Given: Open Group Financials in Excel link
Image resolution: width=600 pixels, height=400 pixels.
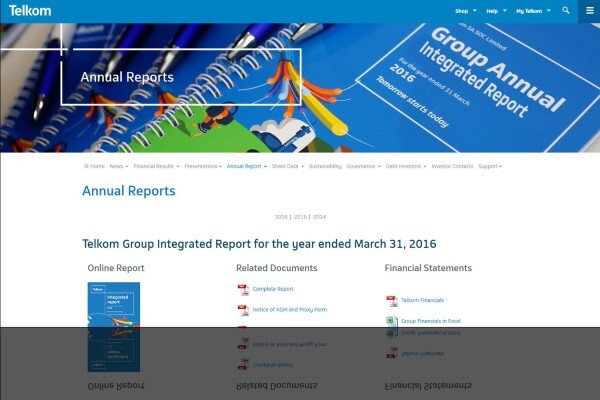Looking at the screenshot, I should pyautogui.click(x=431, y=321).
